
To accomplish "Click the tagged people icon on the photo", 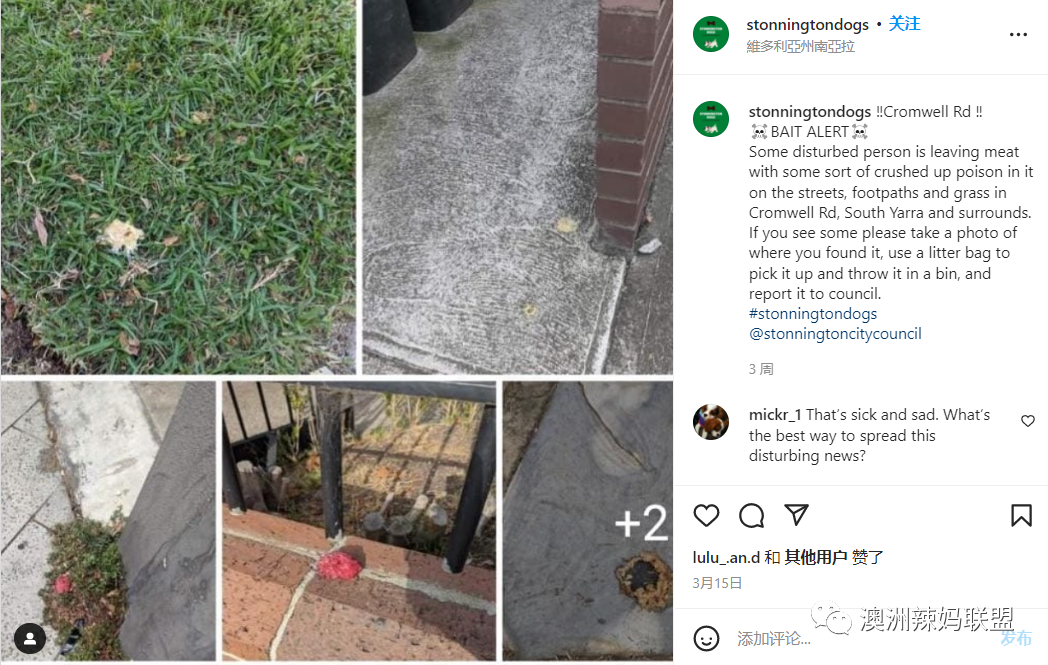I will click(x=30, y=639).
